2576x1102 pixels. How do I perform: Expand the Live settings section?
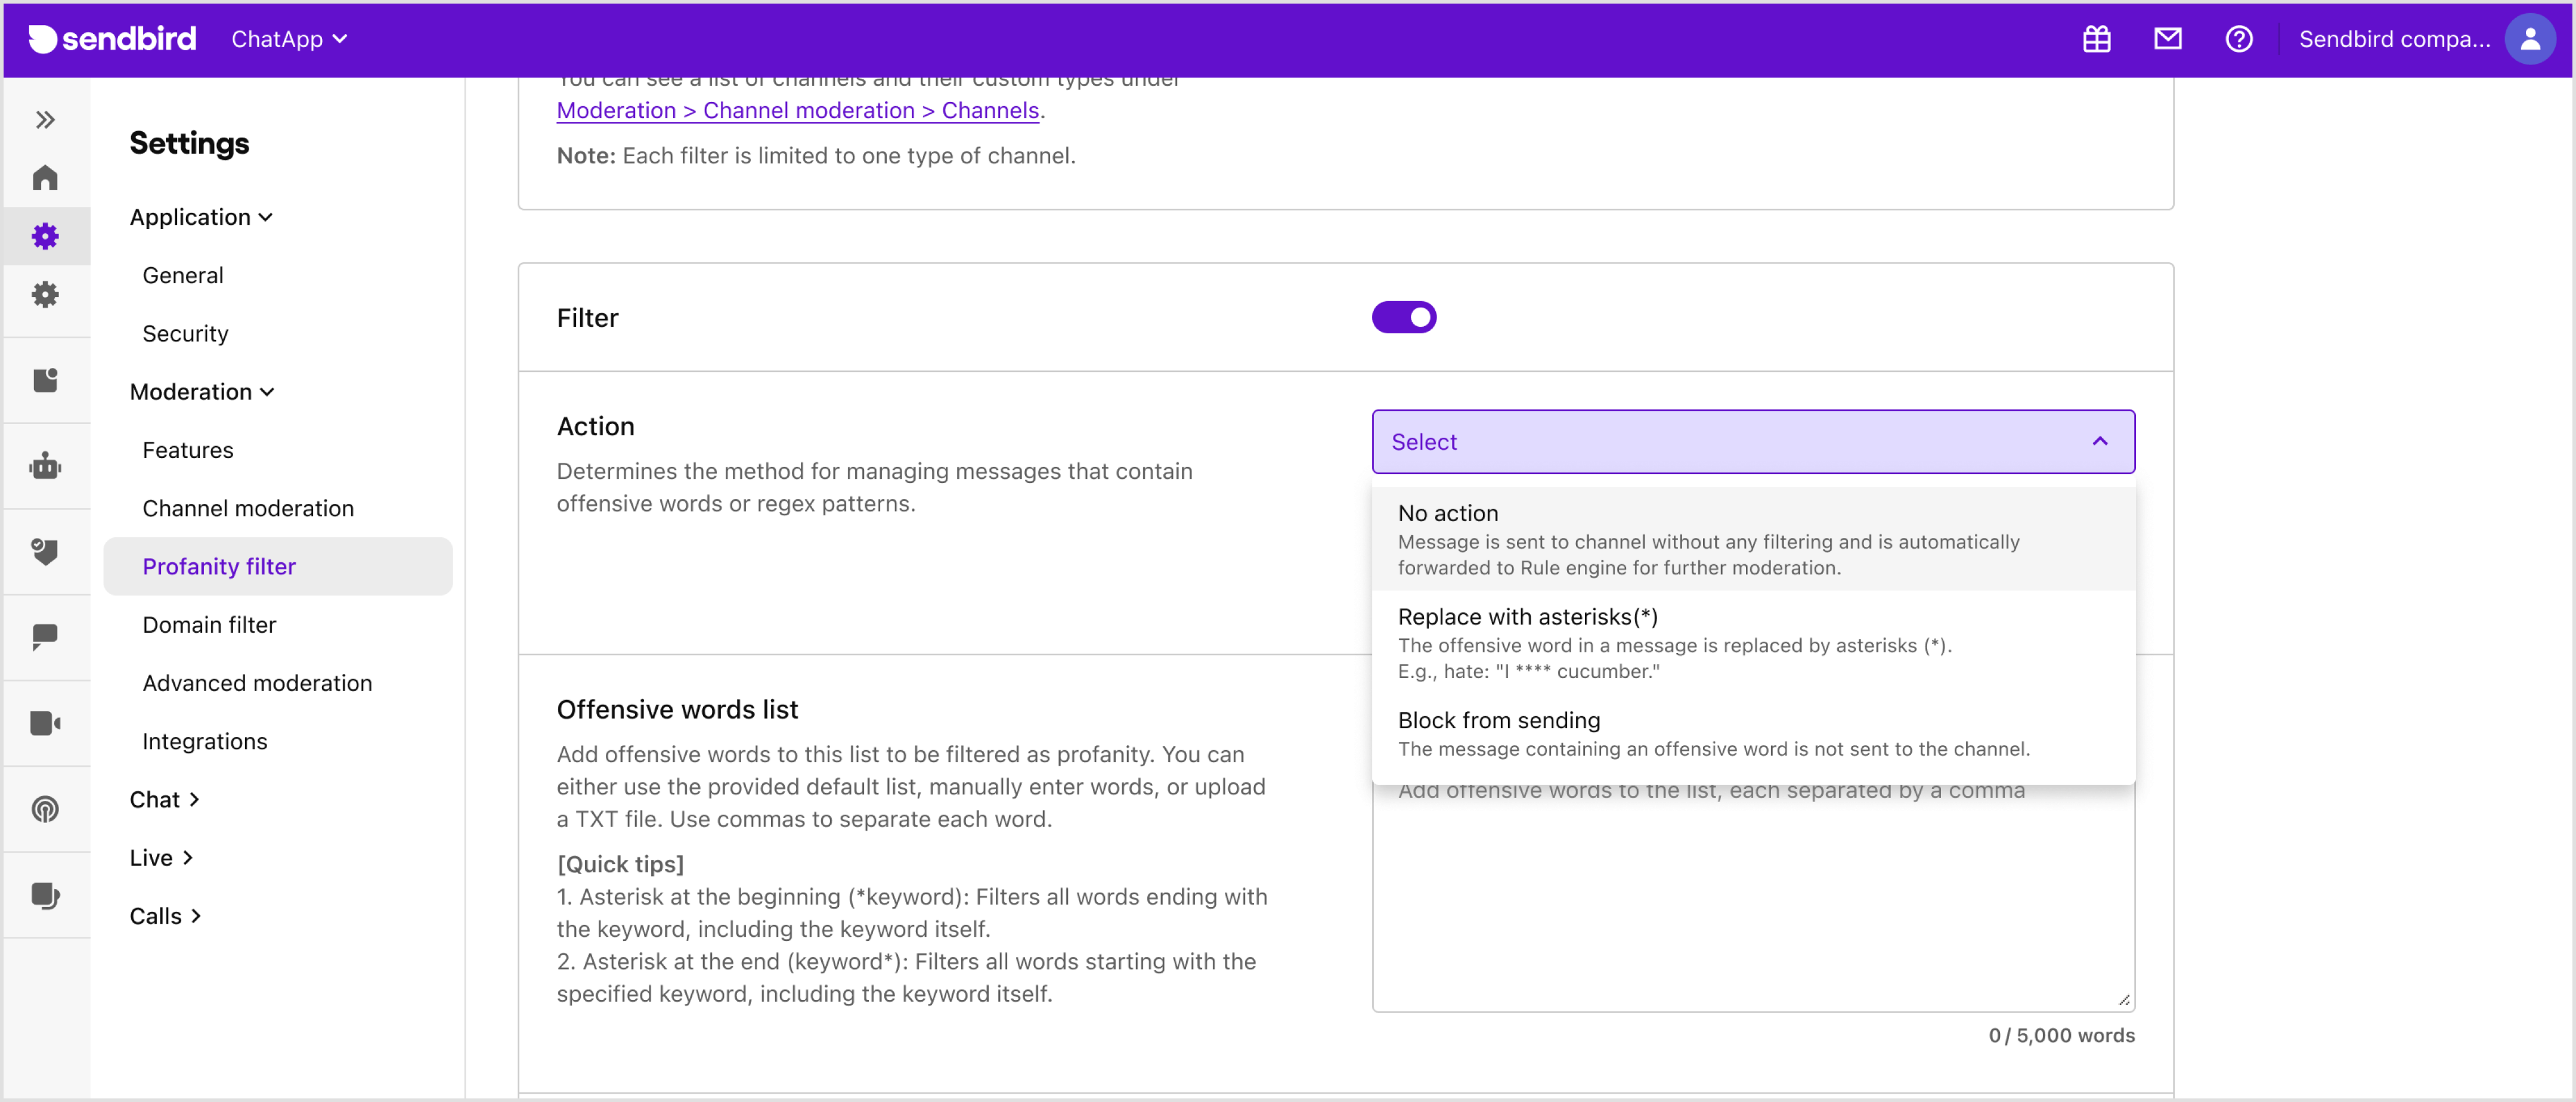(161, 857)
